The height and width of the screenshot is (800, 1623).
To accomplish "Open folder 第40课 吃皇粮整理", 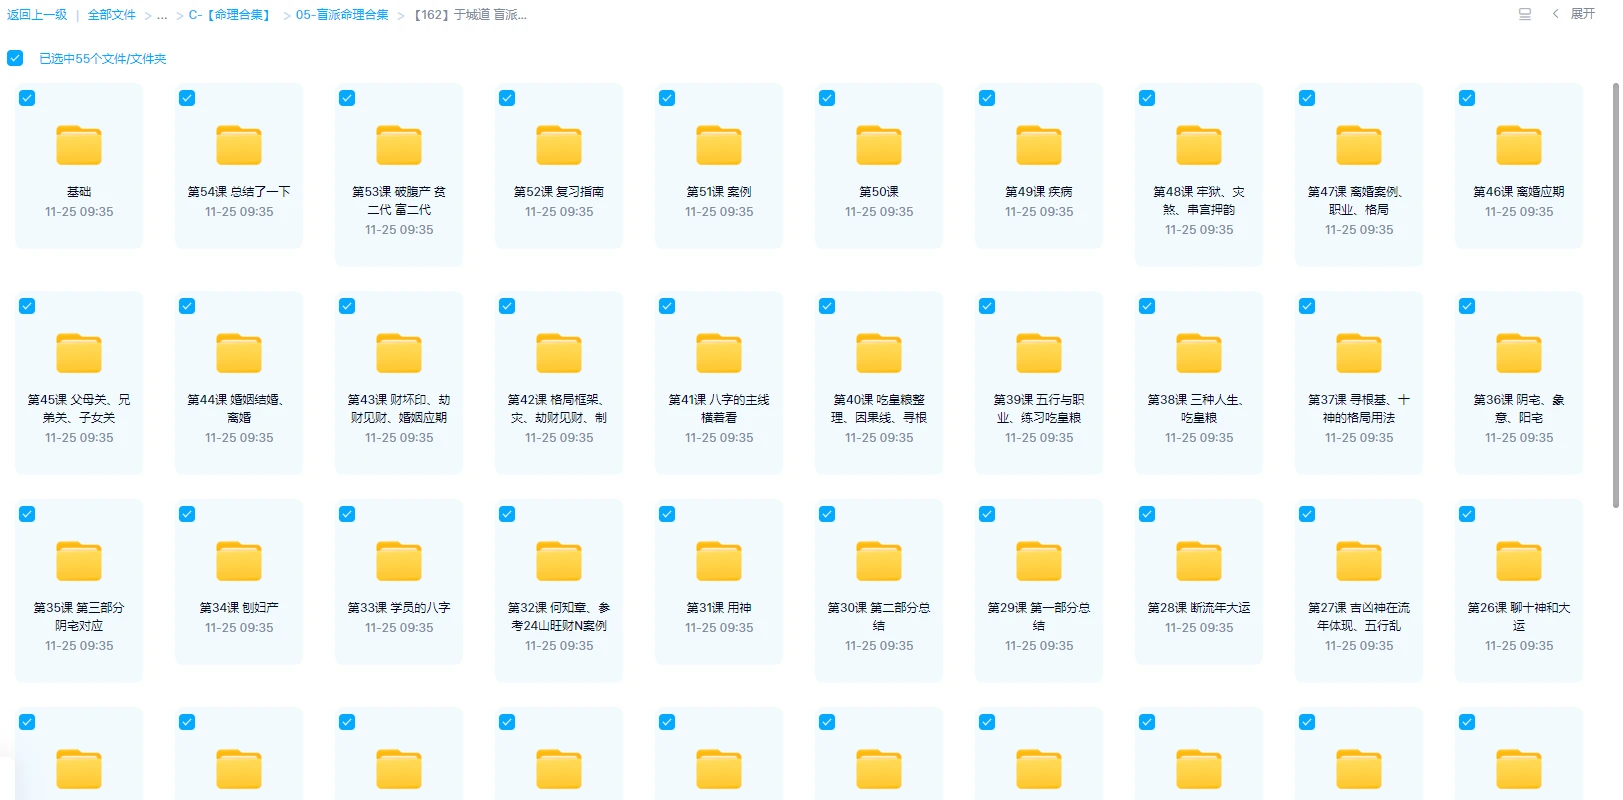I will (879, 353).
